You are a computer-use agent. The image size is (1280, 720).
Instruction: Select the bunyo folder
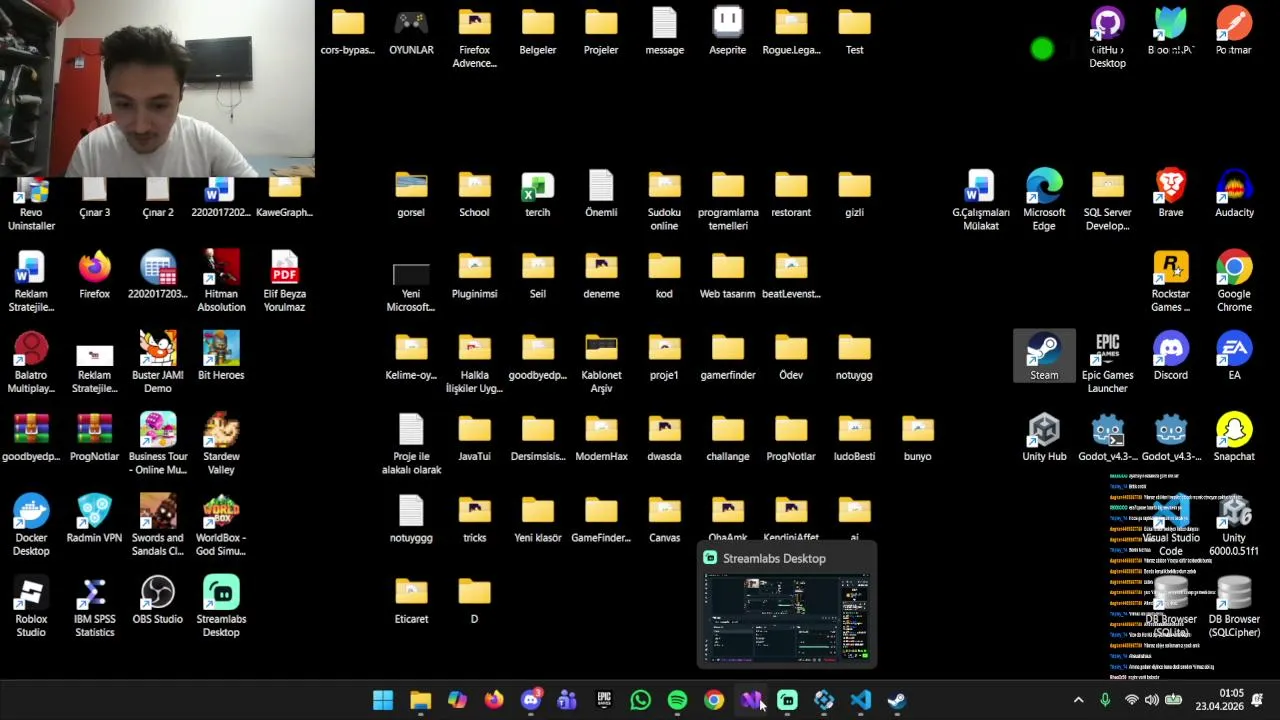917,437
